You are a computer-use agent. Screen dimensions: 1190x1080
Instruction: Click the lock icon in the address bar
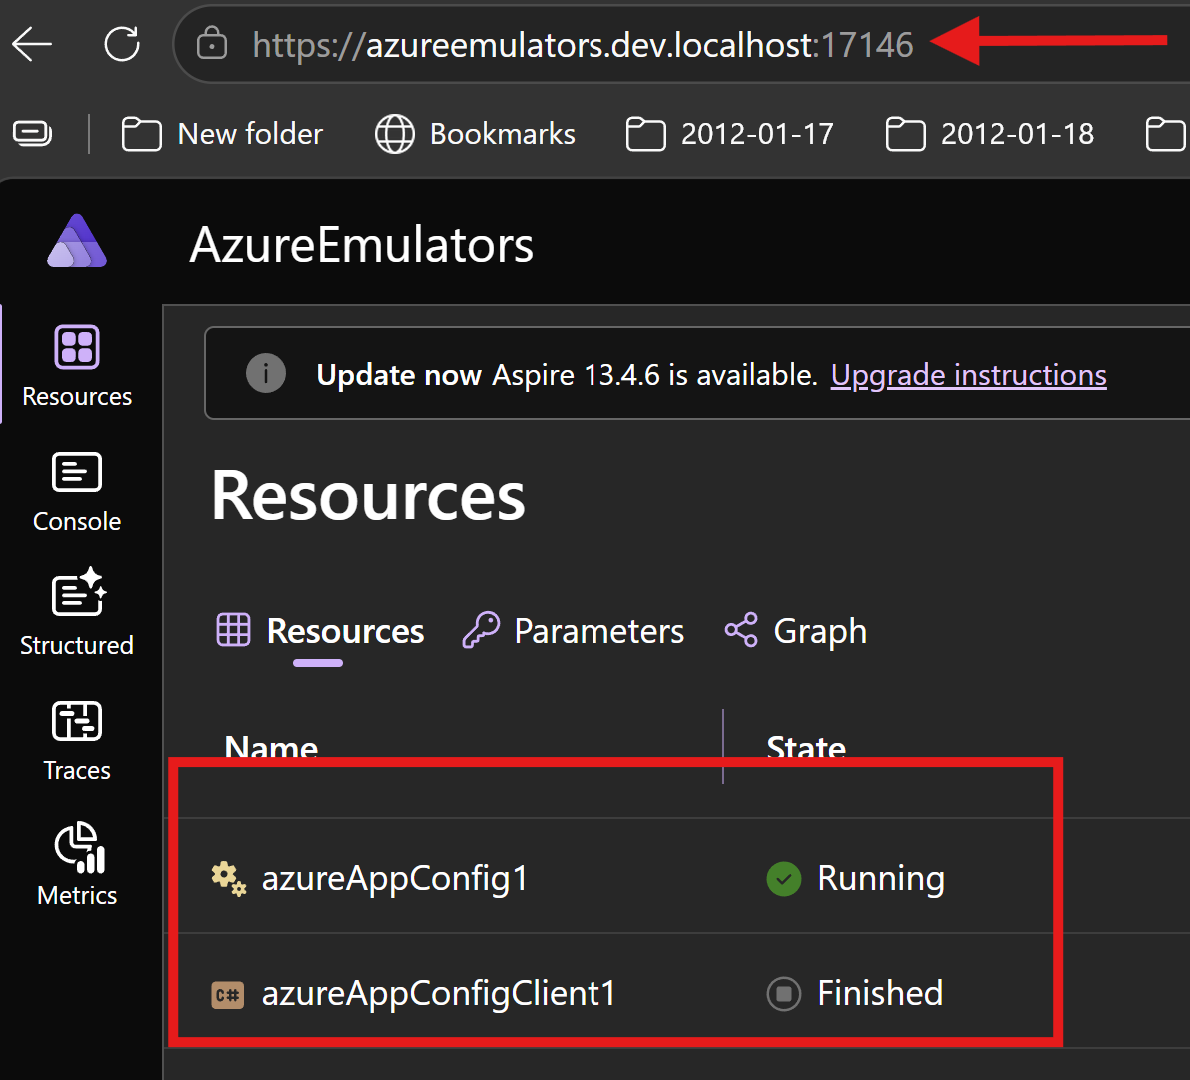click(x=212, y=43)
